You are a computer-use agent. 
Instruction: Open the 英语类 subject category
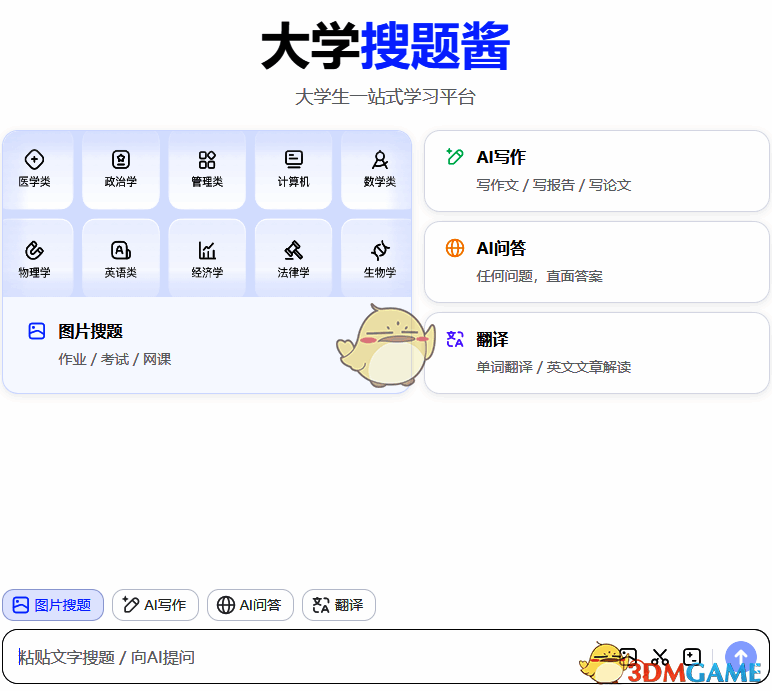click(121, 259)
